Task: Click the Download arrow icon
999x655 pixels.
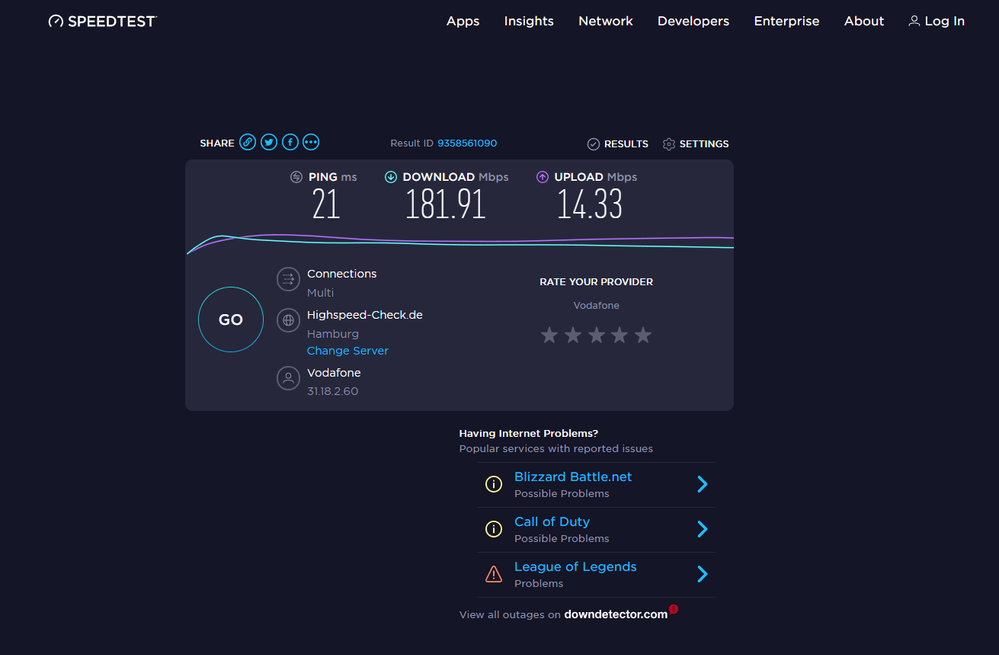Action: [x=391, y=177]
